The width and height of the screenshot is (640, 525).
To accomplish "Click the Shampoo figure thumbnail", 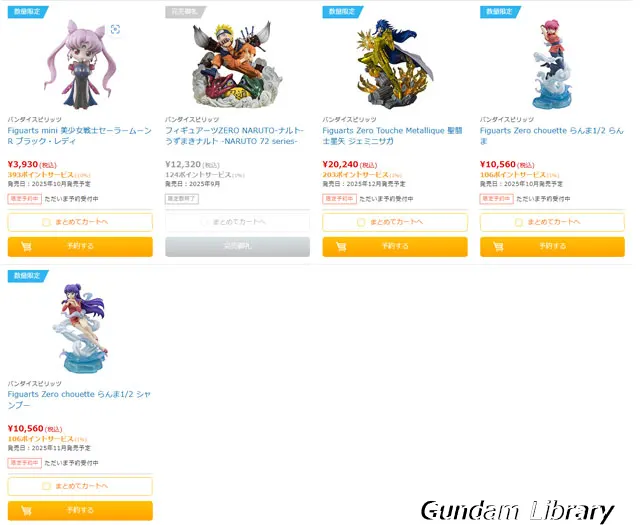I will click(x=80, y=328).
